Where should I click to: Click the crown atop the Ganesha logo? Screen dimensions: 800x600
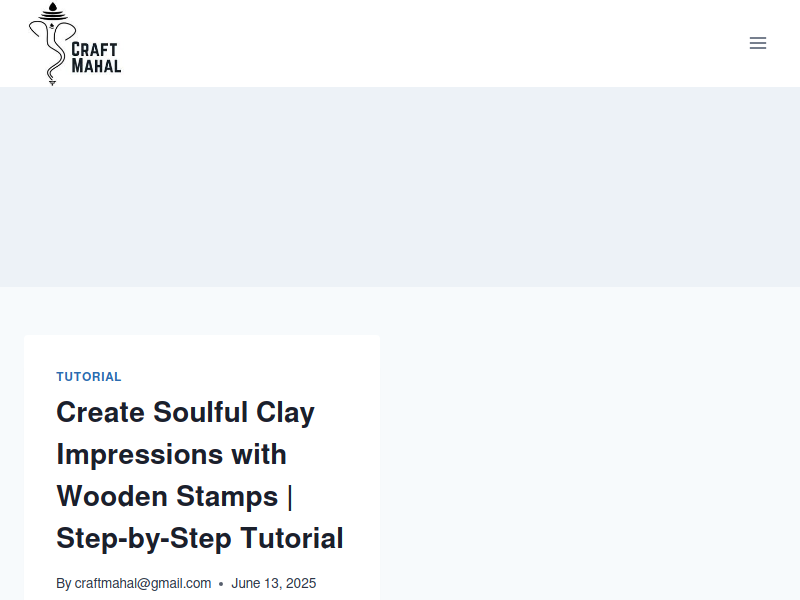pyautogui.click(x=53, y=11)
